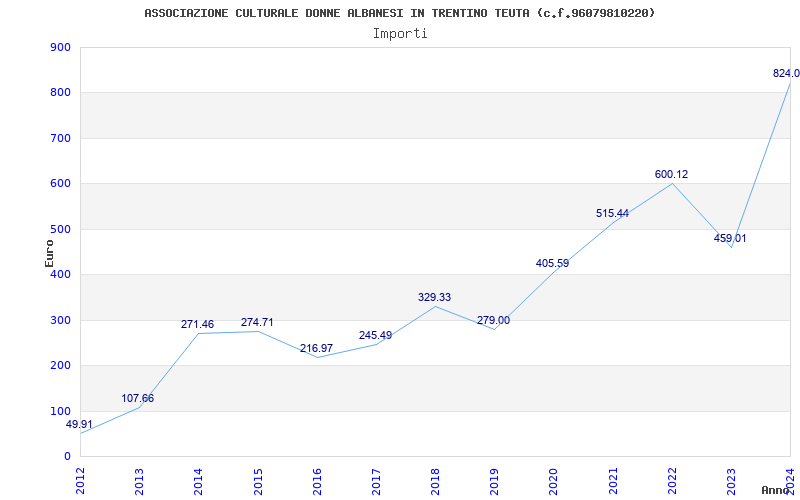
Task: Click the Importi subtitle
Action: point(400,34)
